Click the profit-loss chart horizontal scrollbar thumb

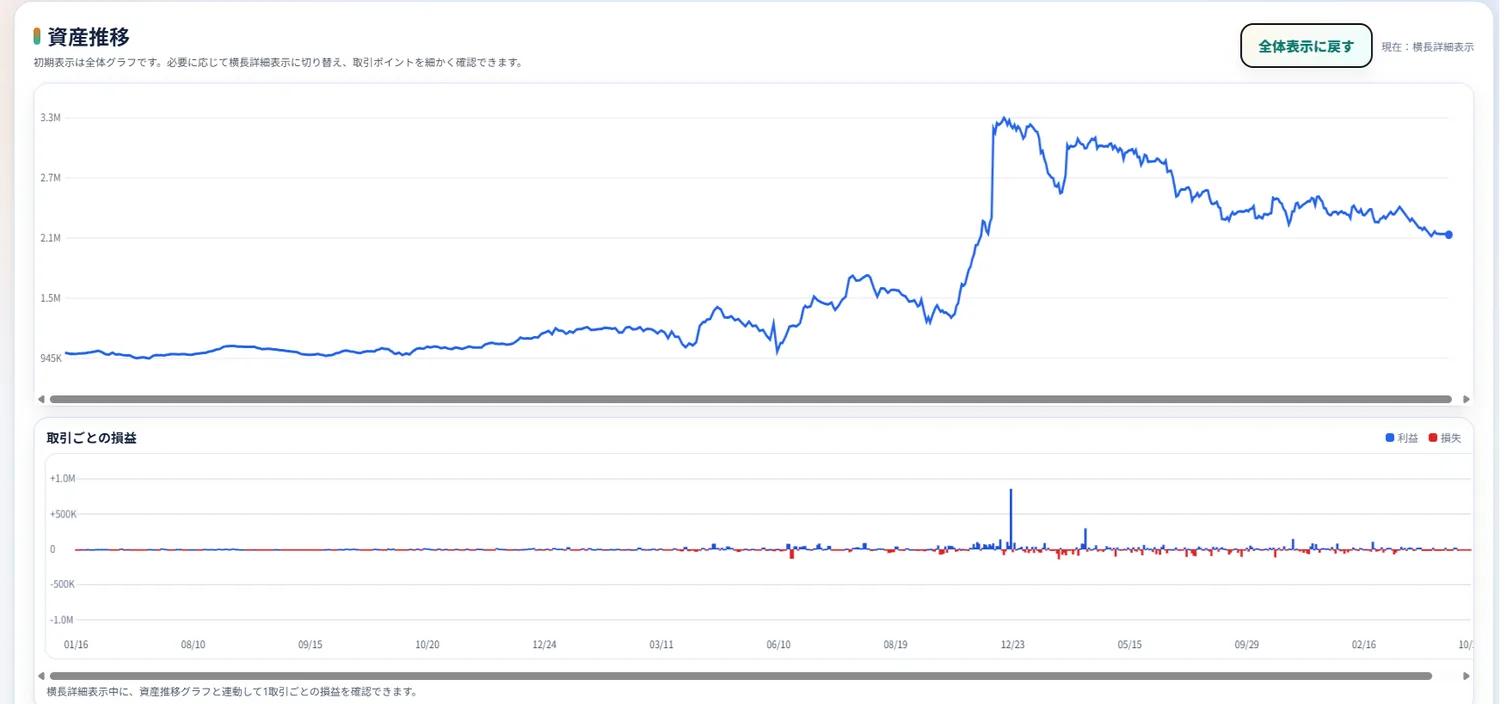[x=740, y=676]
